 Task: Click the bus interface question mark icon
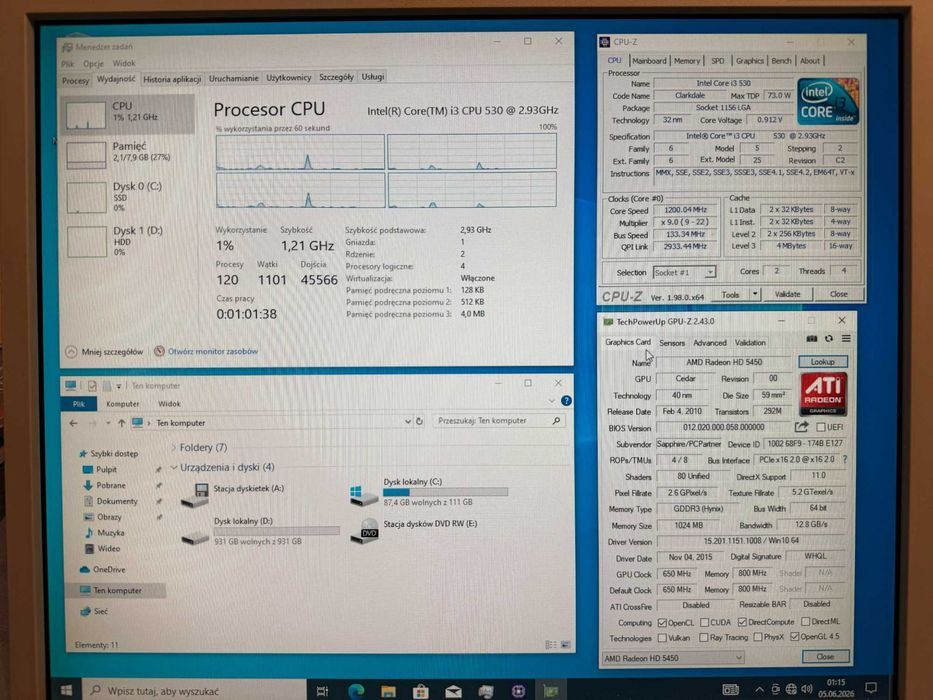844,460
